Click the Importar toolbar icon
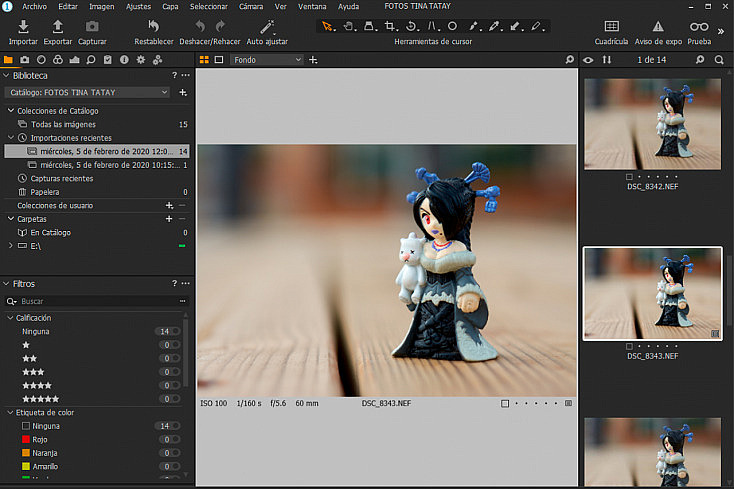Image resolution: width=734 pixels, height=489 pixels. pyautogui.click(x=23, y=27)
